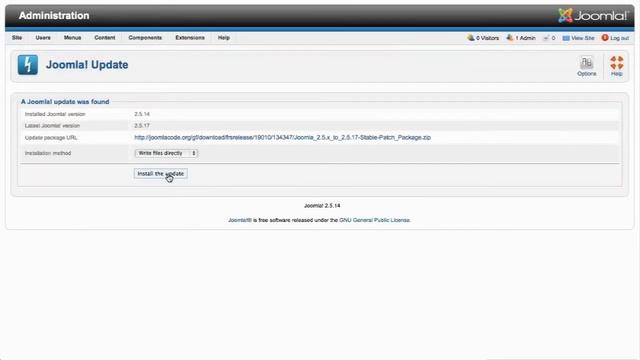Click the Joomla! Update page title

click(x=87, y=65)
